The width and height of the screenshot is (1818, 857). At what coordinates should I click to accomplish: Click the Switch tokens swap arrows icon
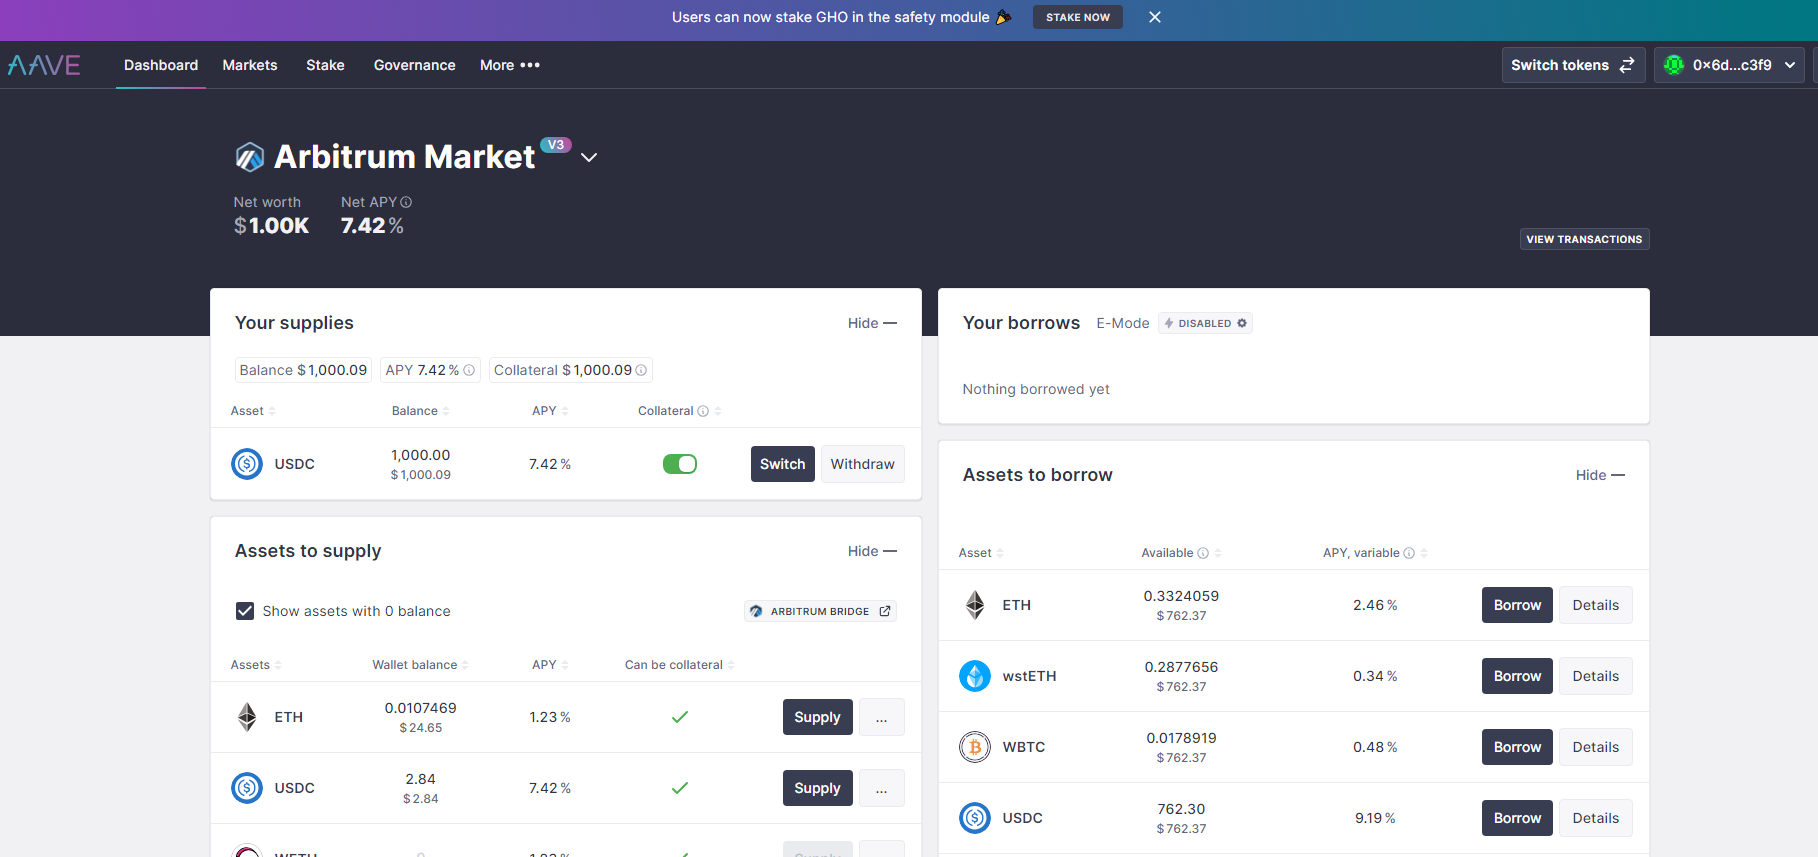[x=1627, y=65]
